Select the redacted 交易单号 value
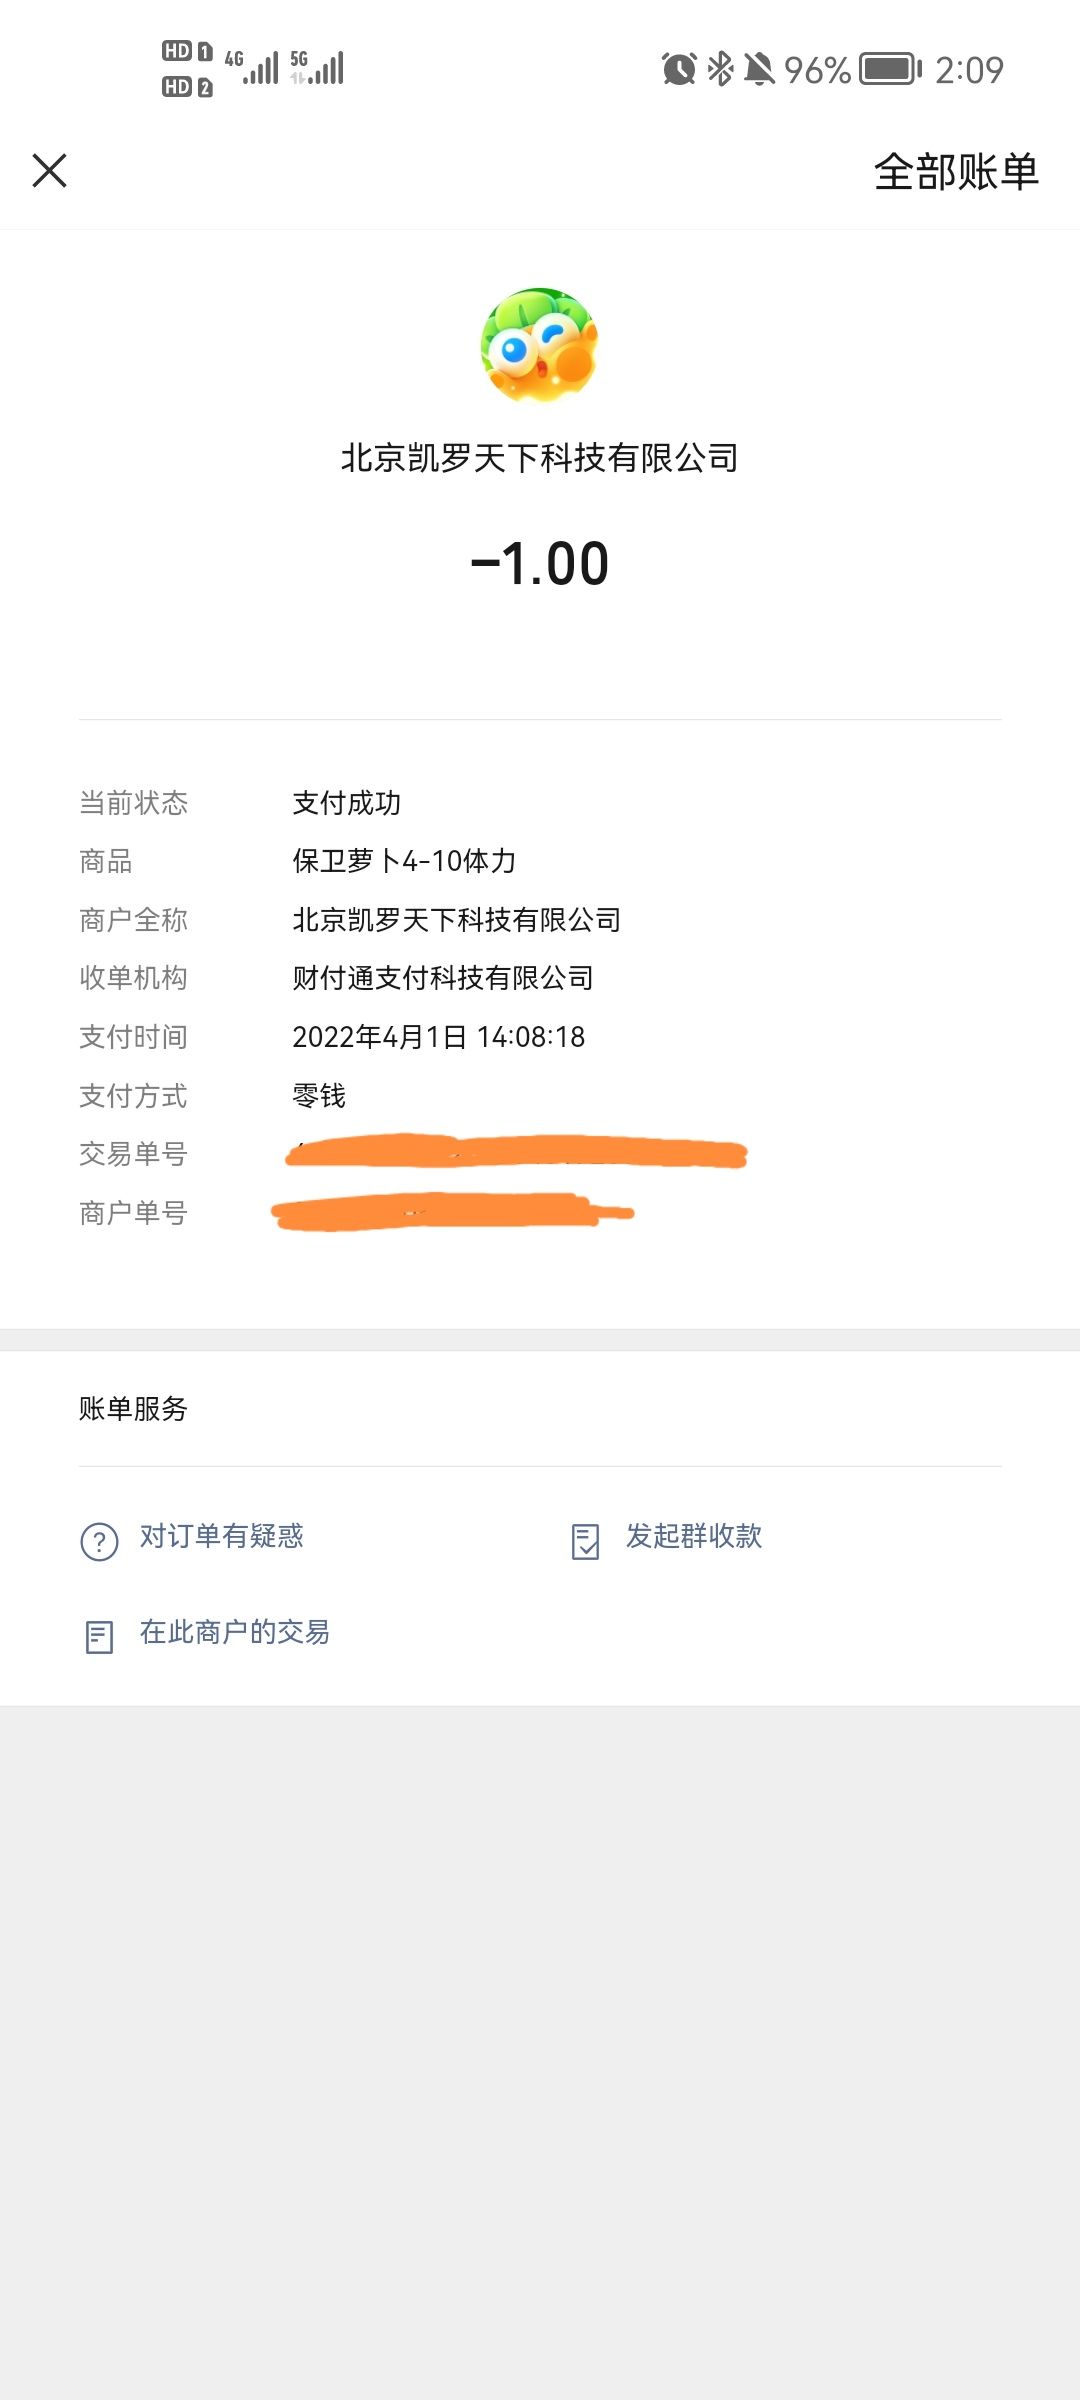Screen dimensions: 1080x2400 (516, 1151)
